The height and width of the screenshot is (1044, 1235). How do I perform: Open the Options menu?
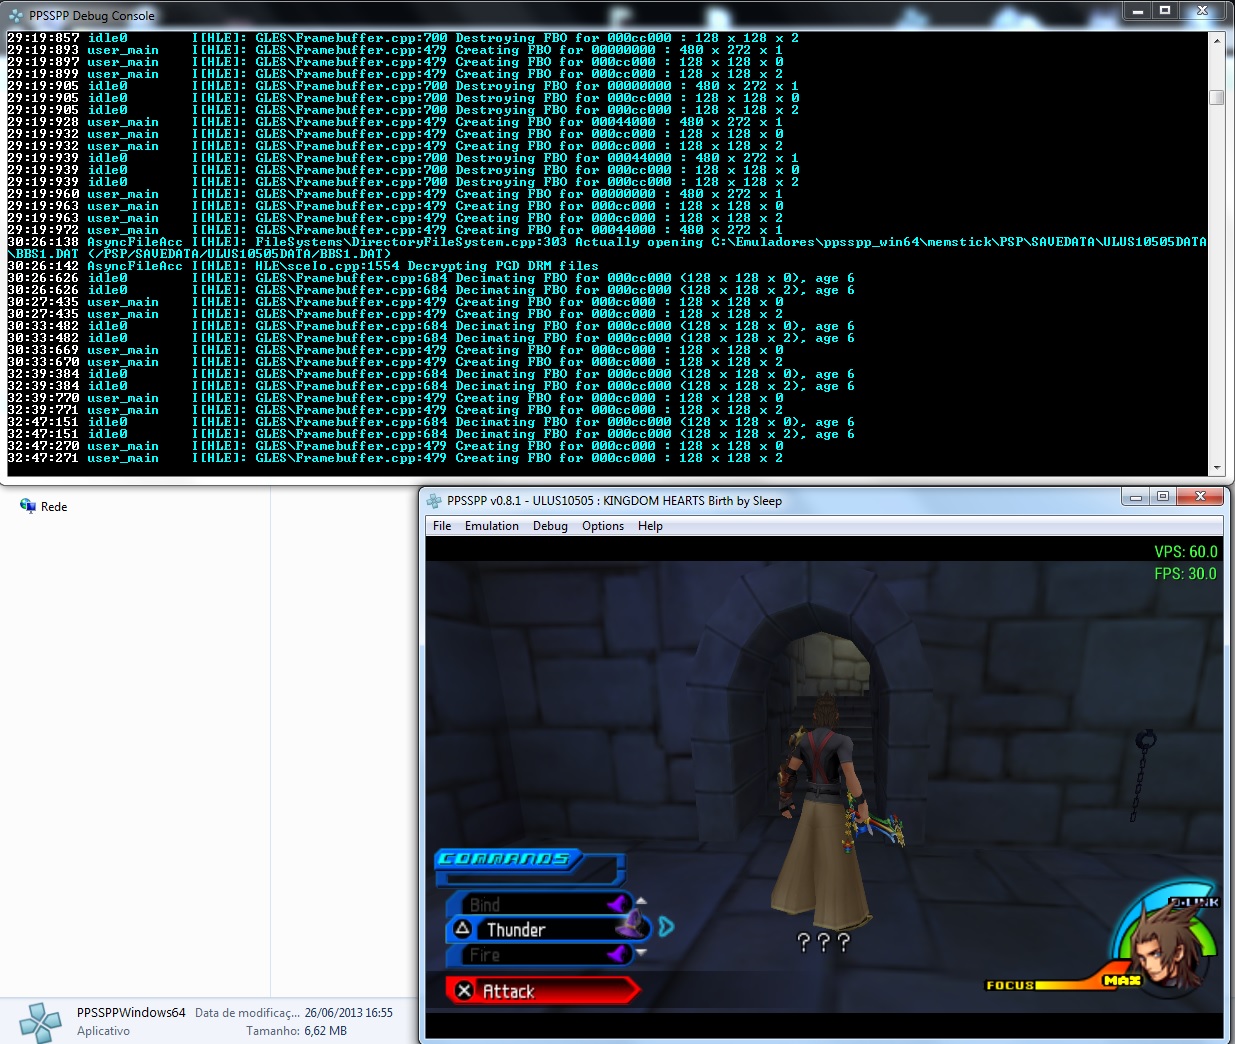click(603, 526)
